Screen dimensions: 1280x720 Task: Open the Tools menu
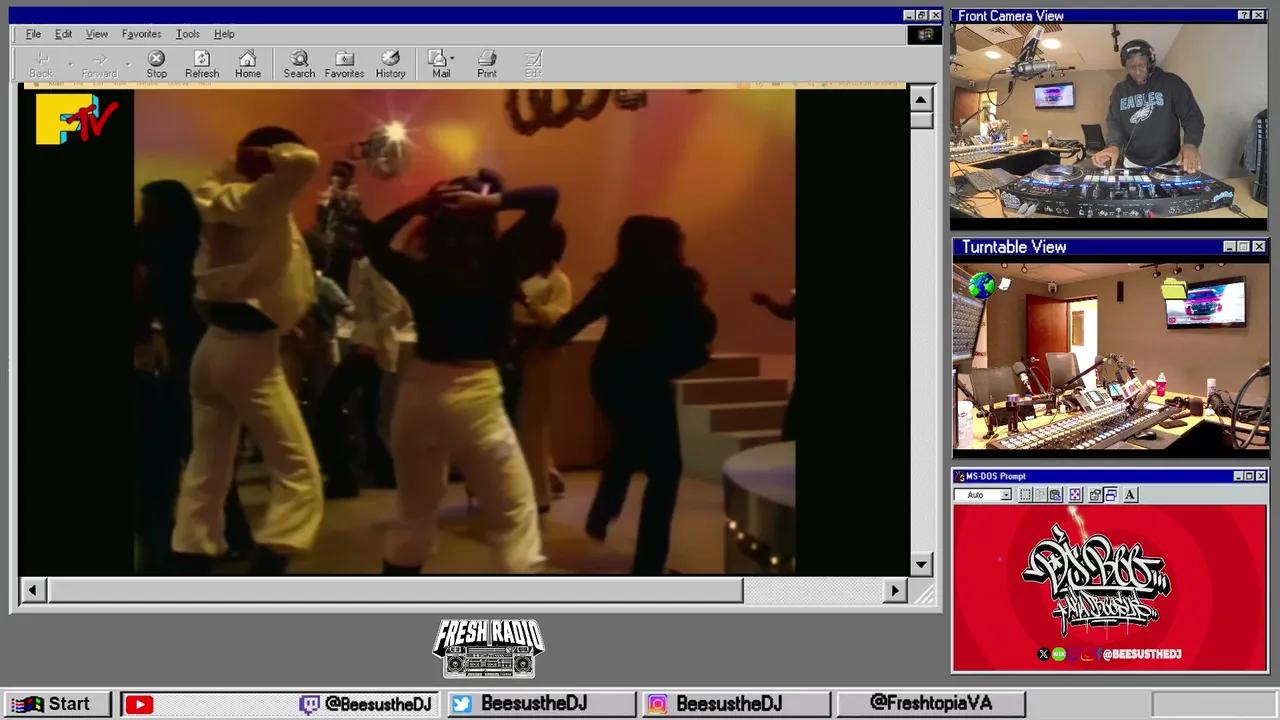(x=187, y=34)
